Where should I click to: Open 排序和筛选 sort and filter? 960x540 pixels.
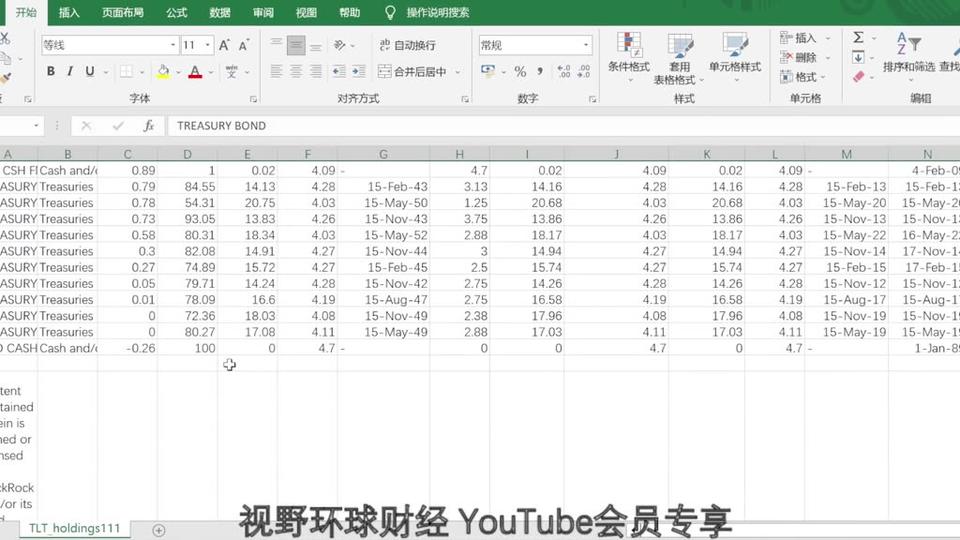tap(909, 56)
